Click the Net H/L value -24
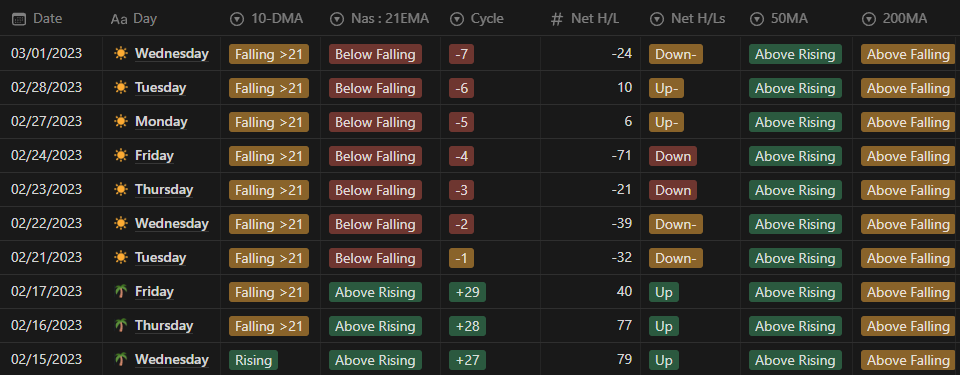The height and width of the screenshot is (375, 960). (621, 54)
